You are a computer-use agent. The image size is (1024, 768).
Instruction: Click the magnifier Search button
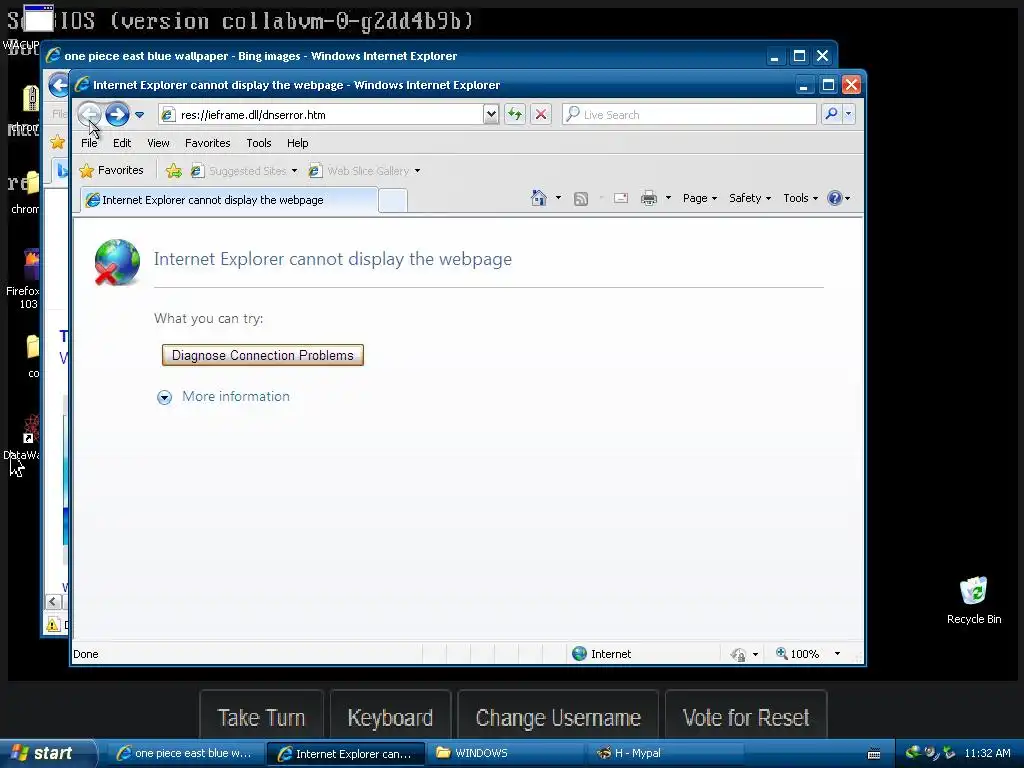coord(831,114)
